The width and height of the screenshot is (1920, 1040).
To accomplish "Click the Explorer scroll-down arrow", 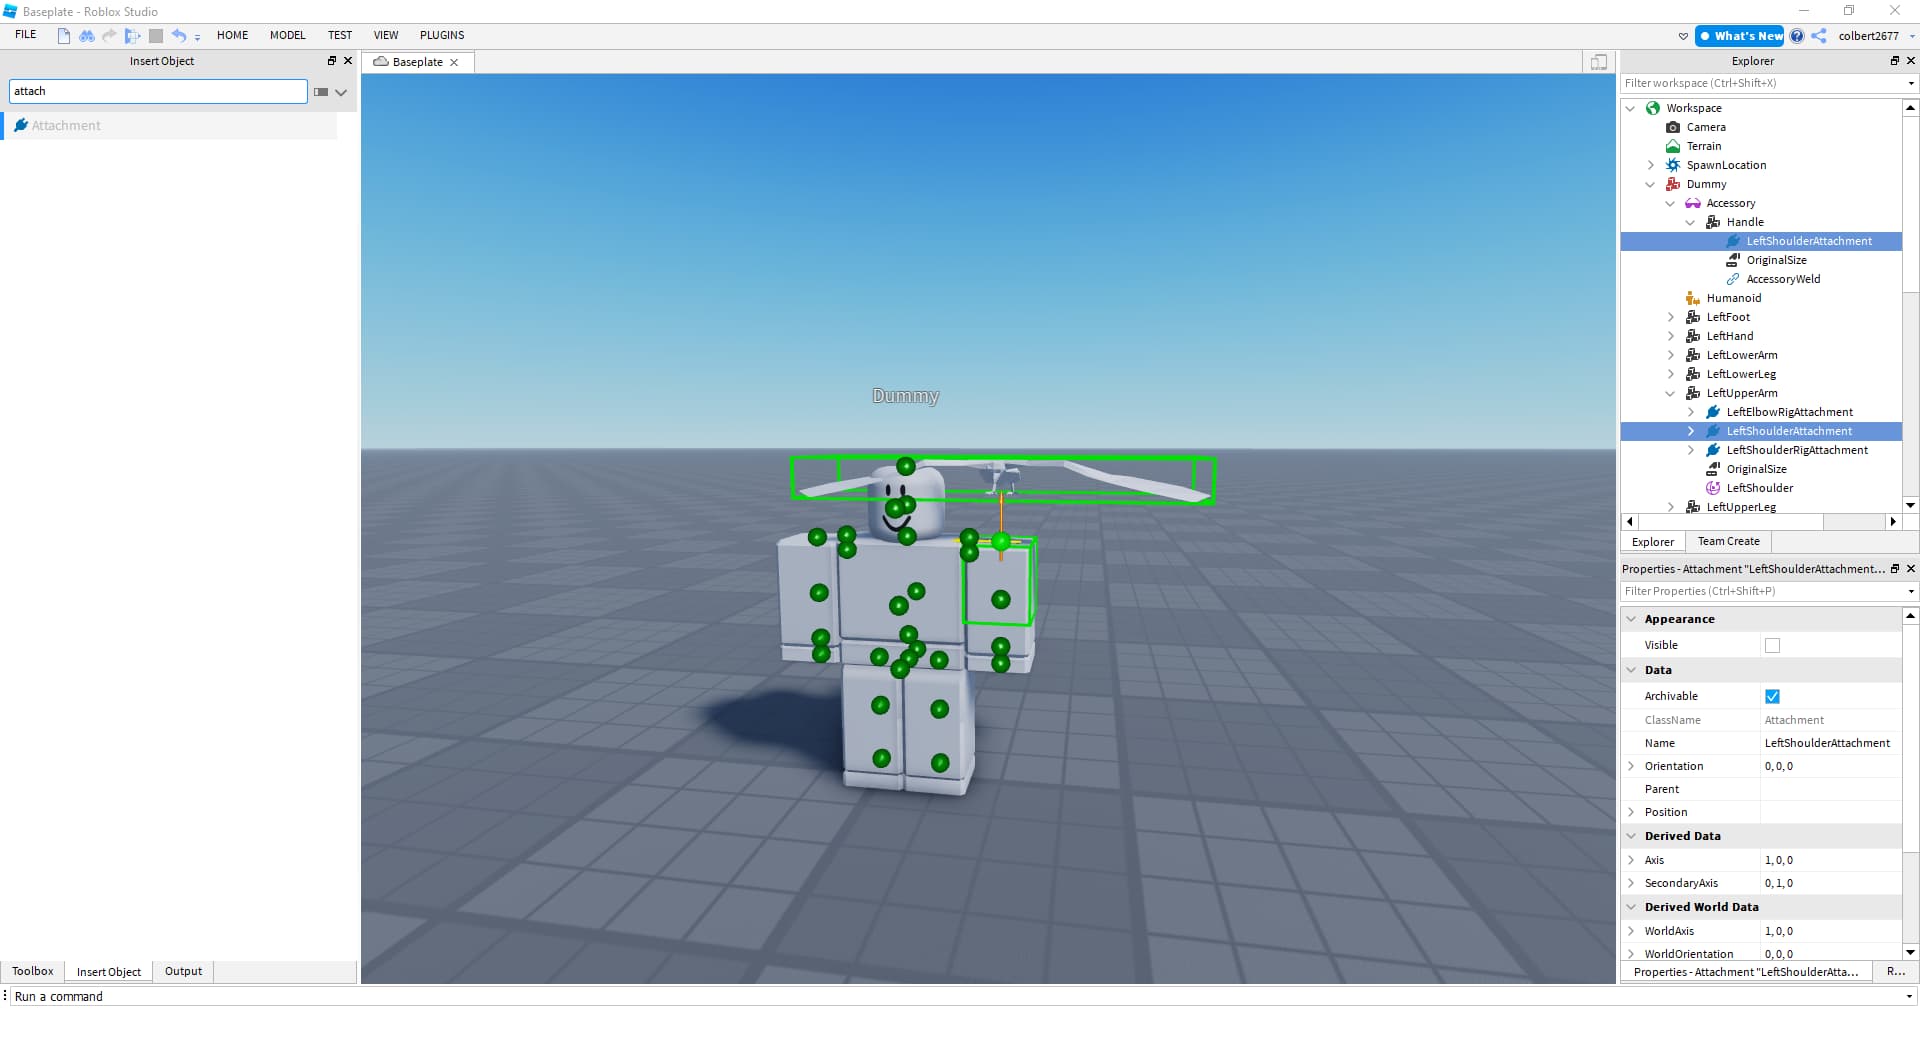I will pos(1910,506).
